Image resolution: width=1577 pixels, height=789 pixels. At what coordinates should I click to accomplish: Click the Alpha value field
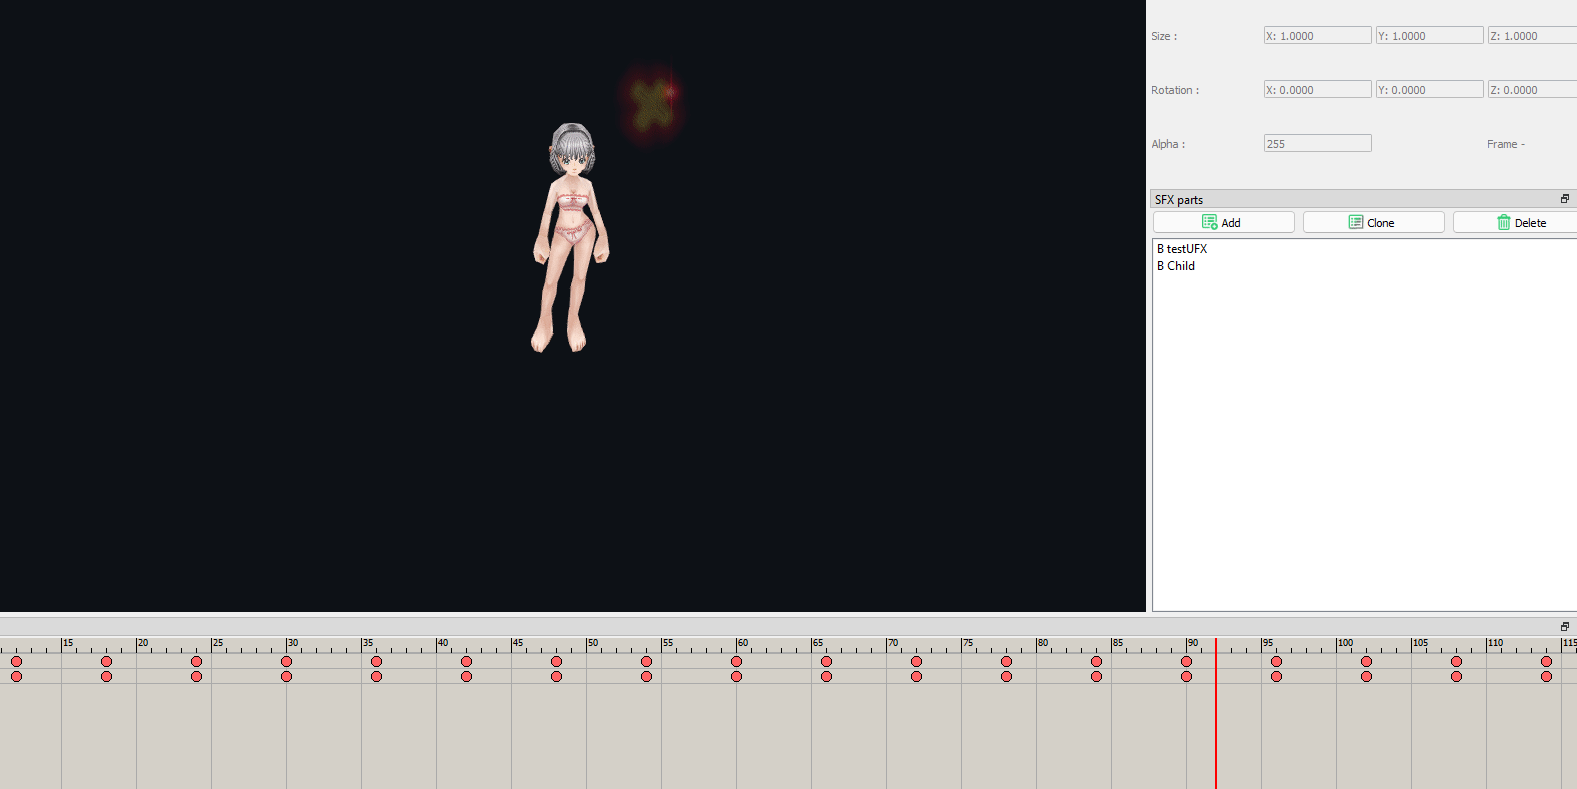pos(1318,144)
